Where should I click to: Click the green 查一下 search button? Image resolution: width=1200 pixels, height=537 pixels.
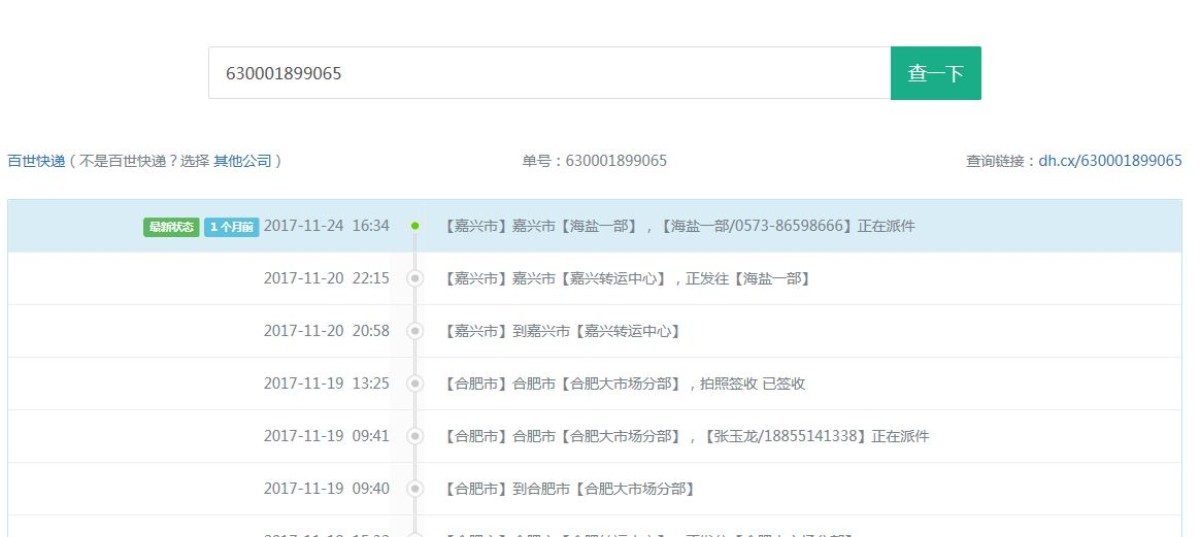935,73
